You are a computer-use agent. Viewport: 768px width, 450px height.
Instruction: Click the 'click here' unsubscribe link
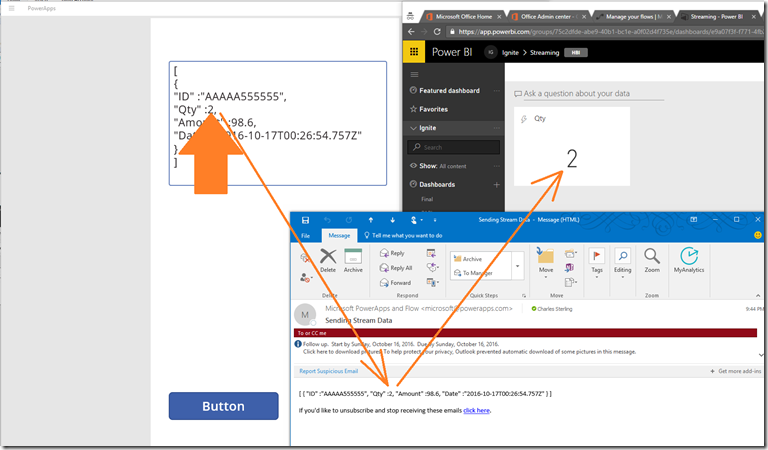[476, 410]
